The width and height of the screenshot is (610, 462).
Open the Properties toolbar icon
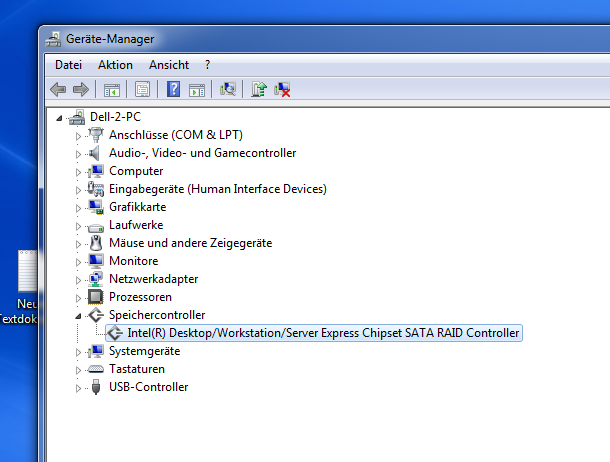(142, 89)
